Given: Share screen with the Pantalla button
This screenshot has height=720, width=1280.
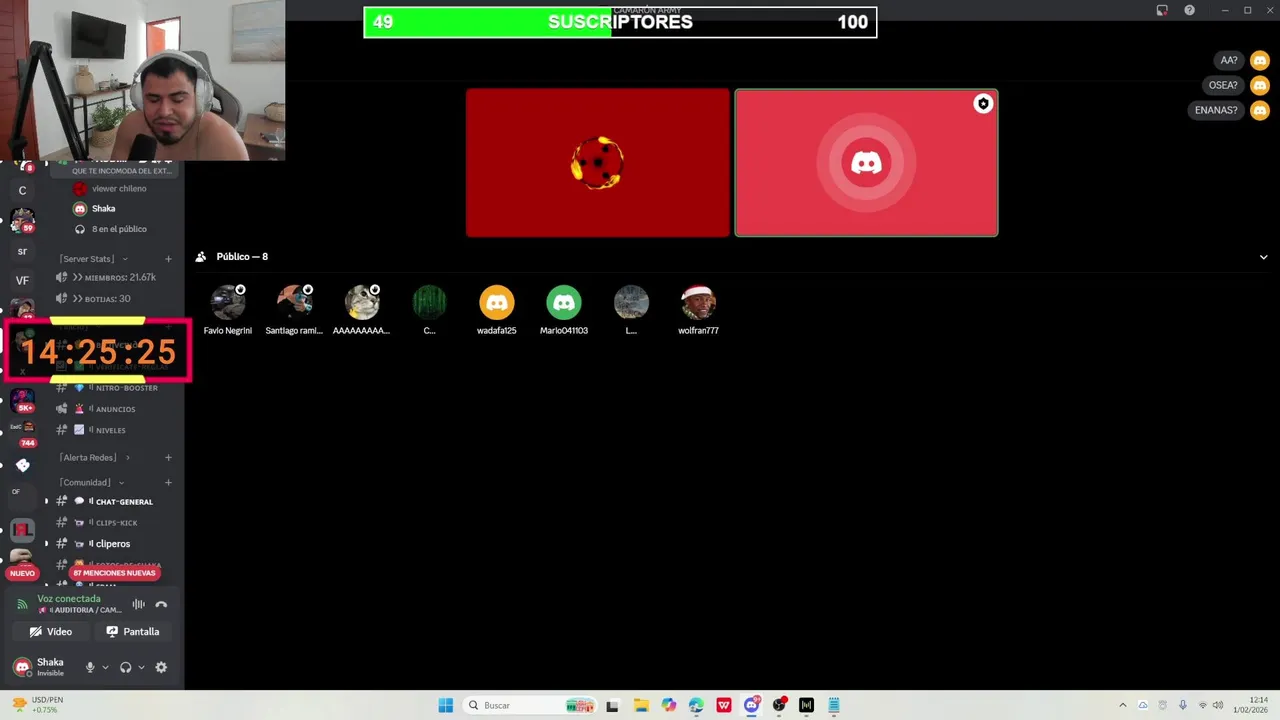Looking at the screenshot, I should point(133,632).
